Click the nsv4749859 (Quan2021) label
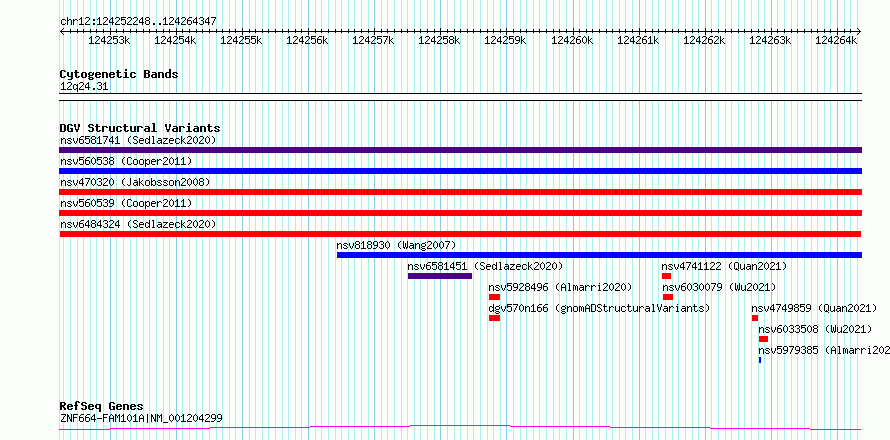The height and width of the screenshot is (440, 890). 815,308
